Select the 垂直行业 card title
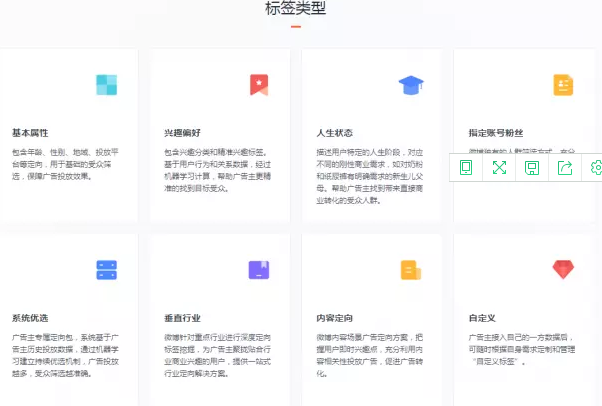 pos(182,318)
